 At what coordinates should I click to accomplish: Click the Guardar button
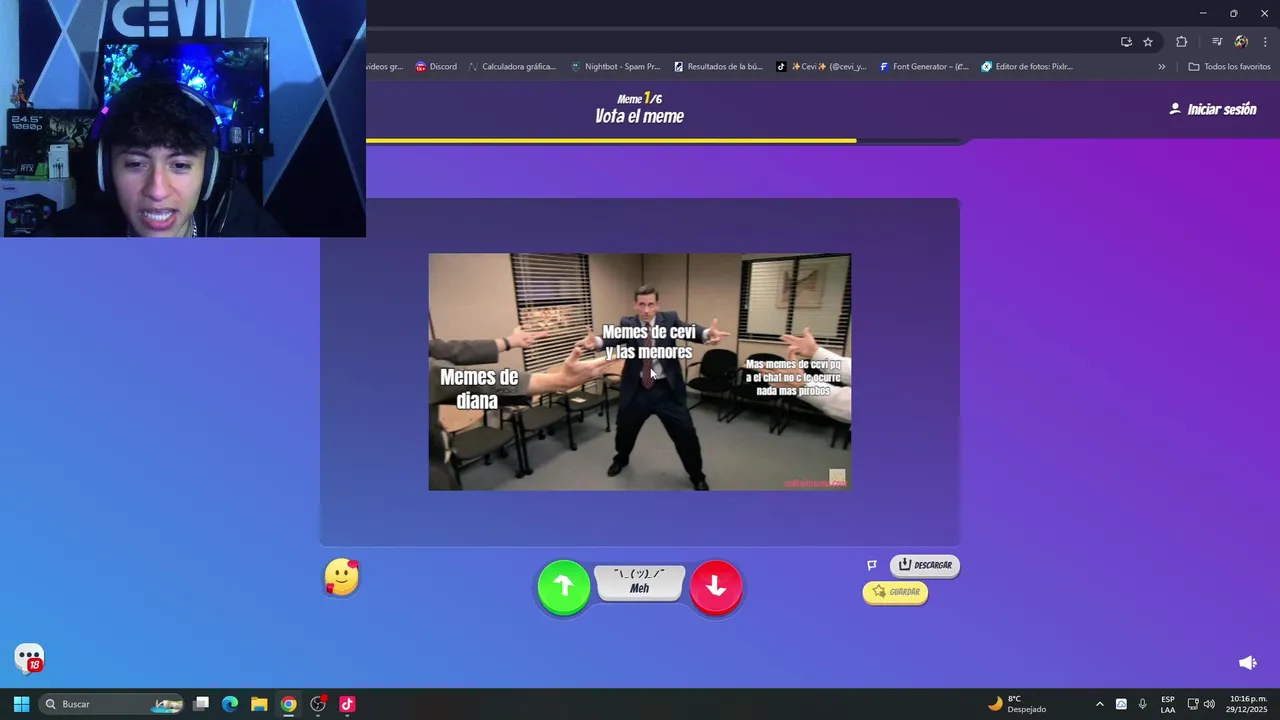click(896, 592)
